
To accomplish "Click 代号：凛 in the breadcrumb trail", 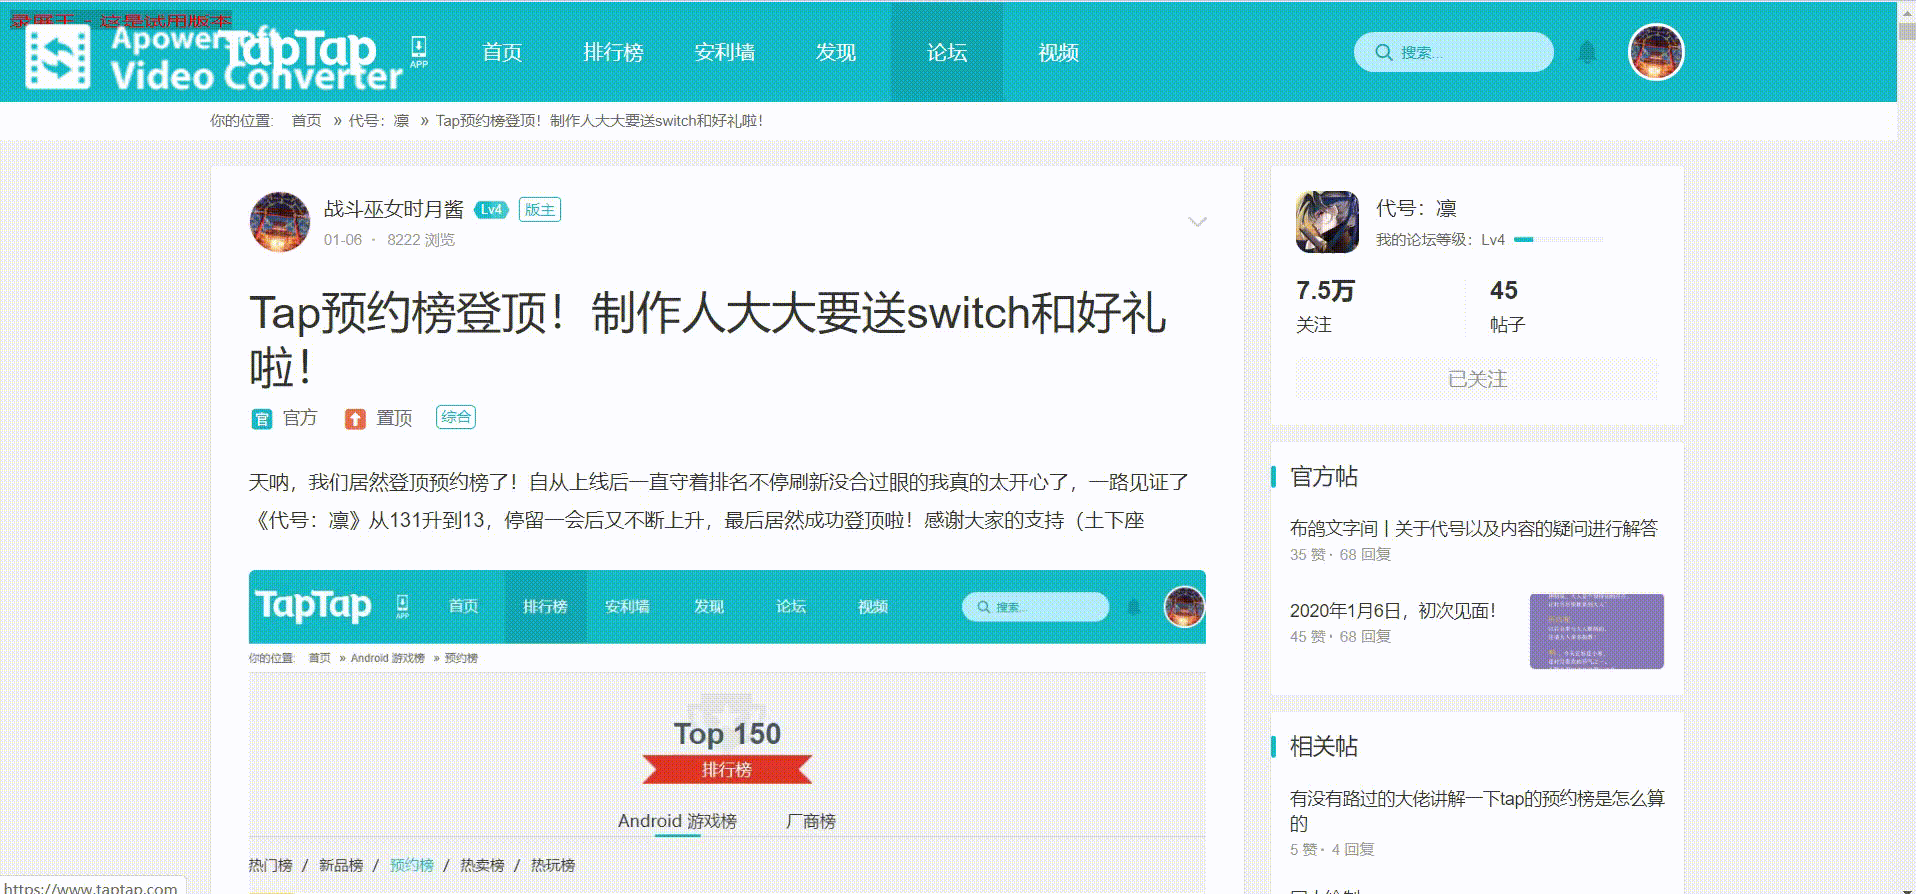I will tap(379, 121).
